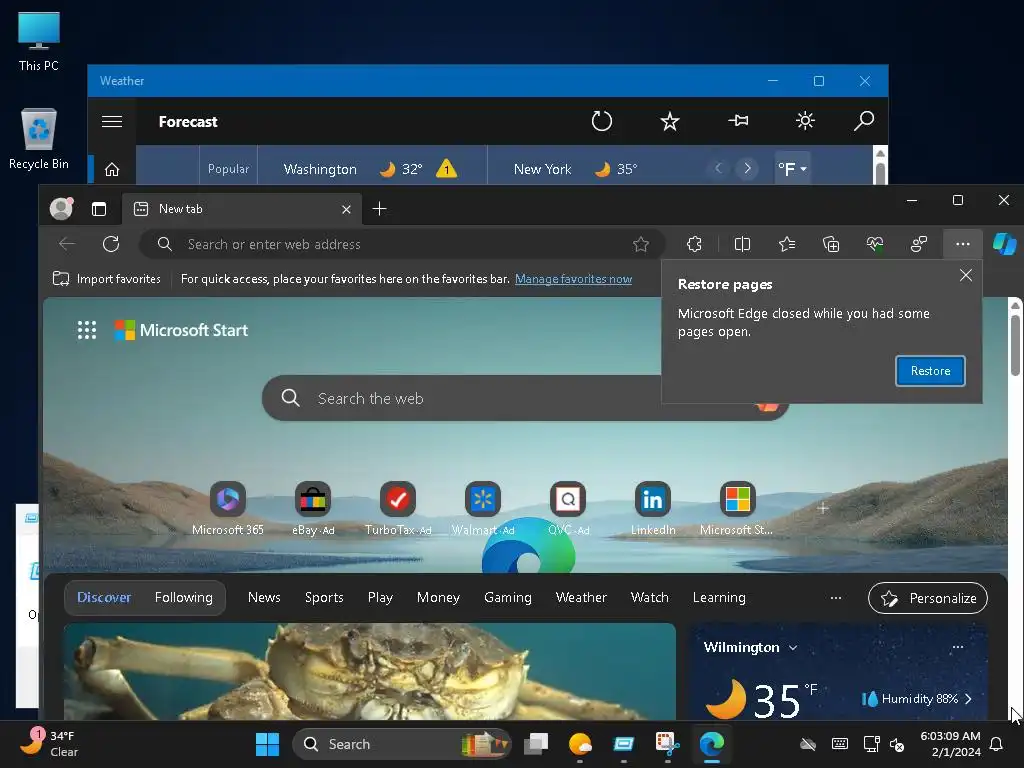
Task: Toggle Weather app theme with sun icon
Action: coord(805,121)
